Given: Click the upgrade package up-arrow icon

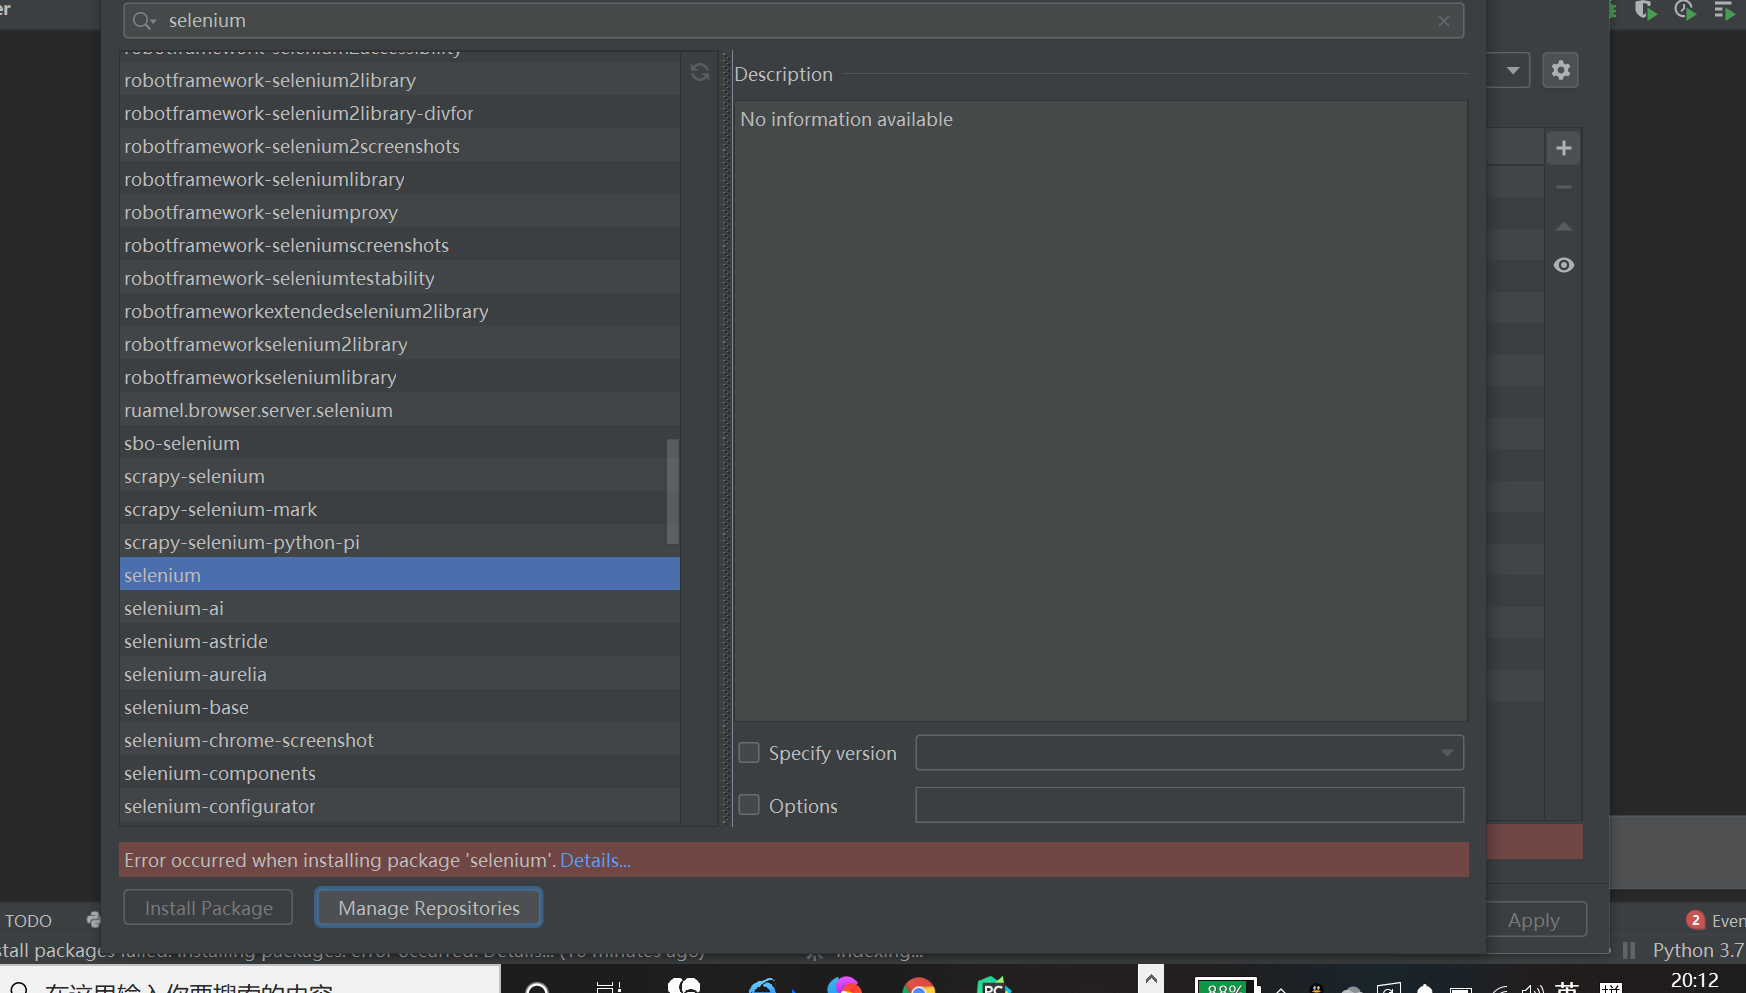Looking at the screenshot, I should tap(1564, 226).
